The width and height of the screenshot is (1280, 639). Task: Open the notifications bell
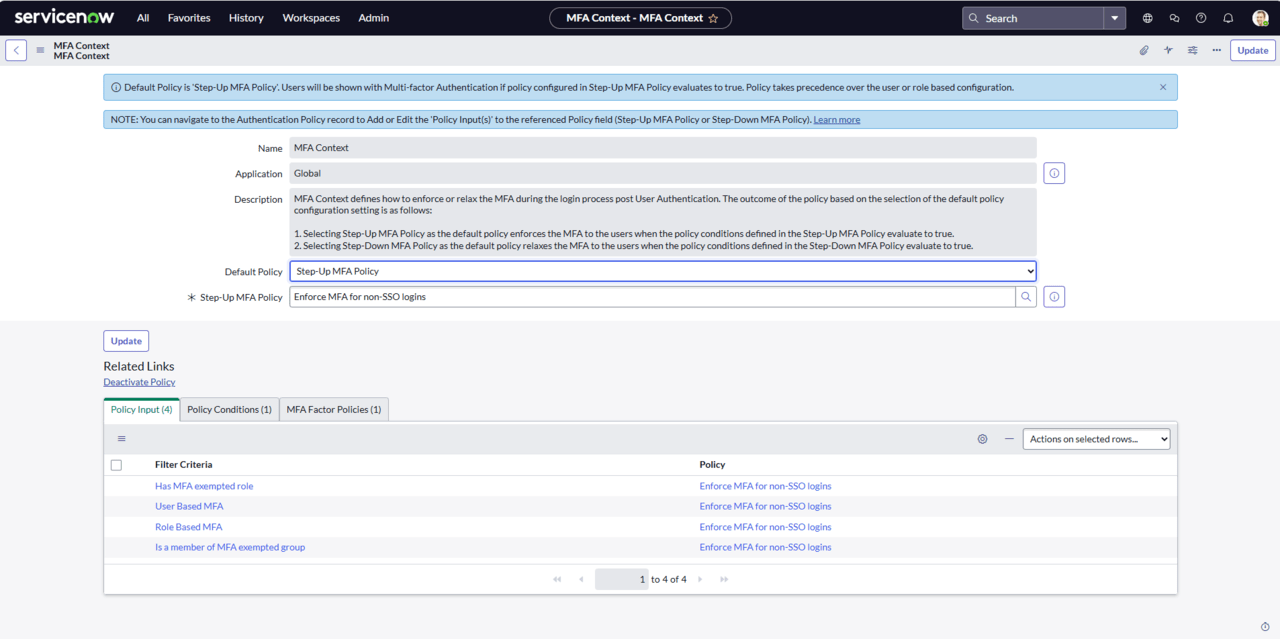[x=1228, y=18]
